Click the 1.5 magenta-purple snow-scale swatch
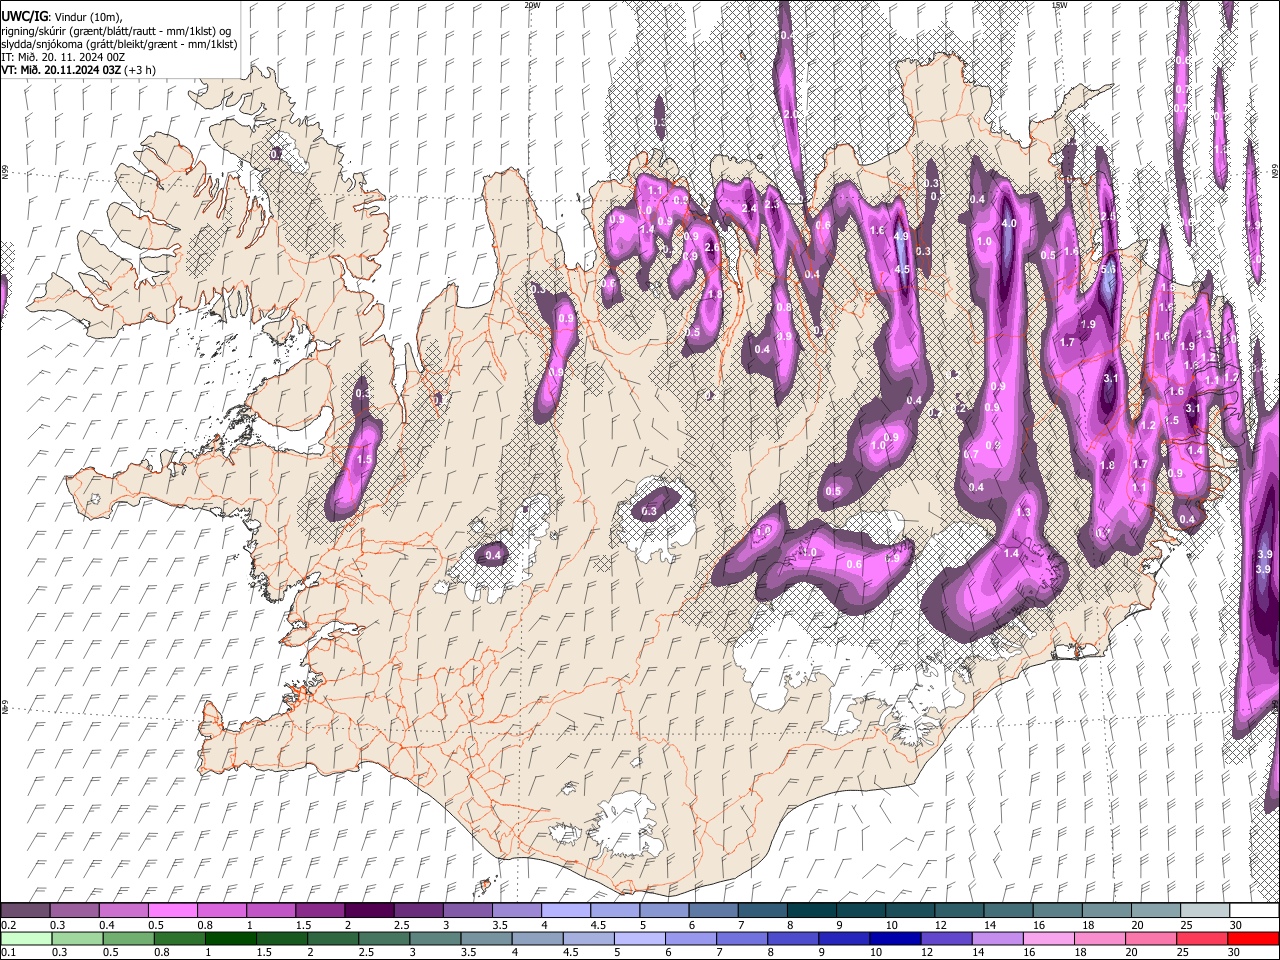This screenshot has height=960, width=1280. [x=320, y=910]
